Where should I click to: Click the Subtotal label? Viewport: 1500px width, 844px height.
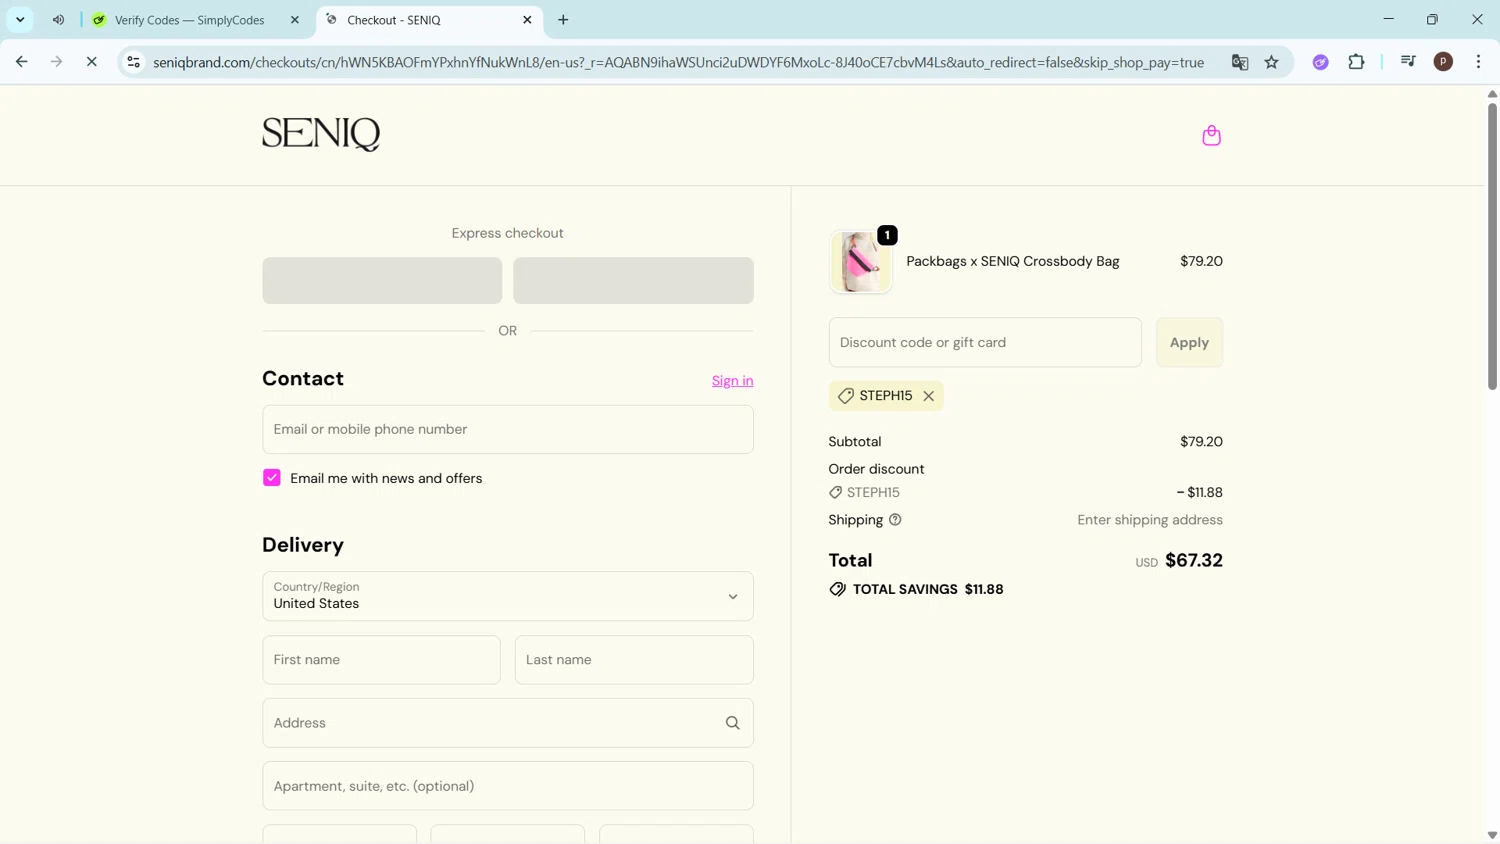[855, 442]
